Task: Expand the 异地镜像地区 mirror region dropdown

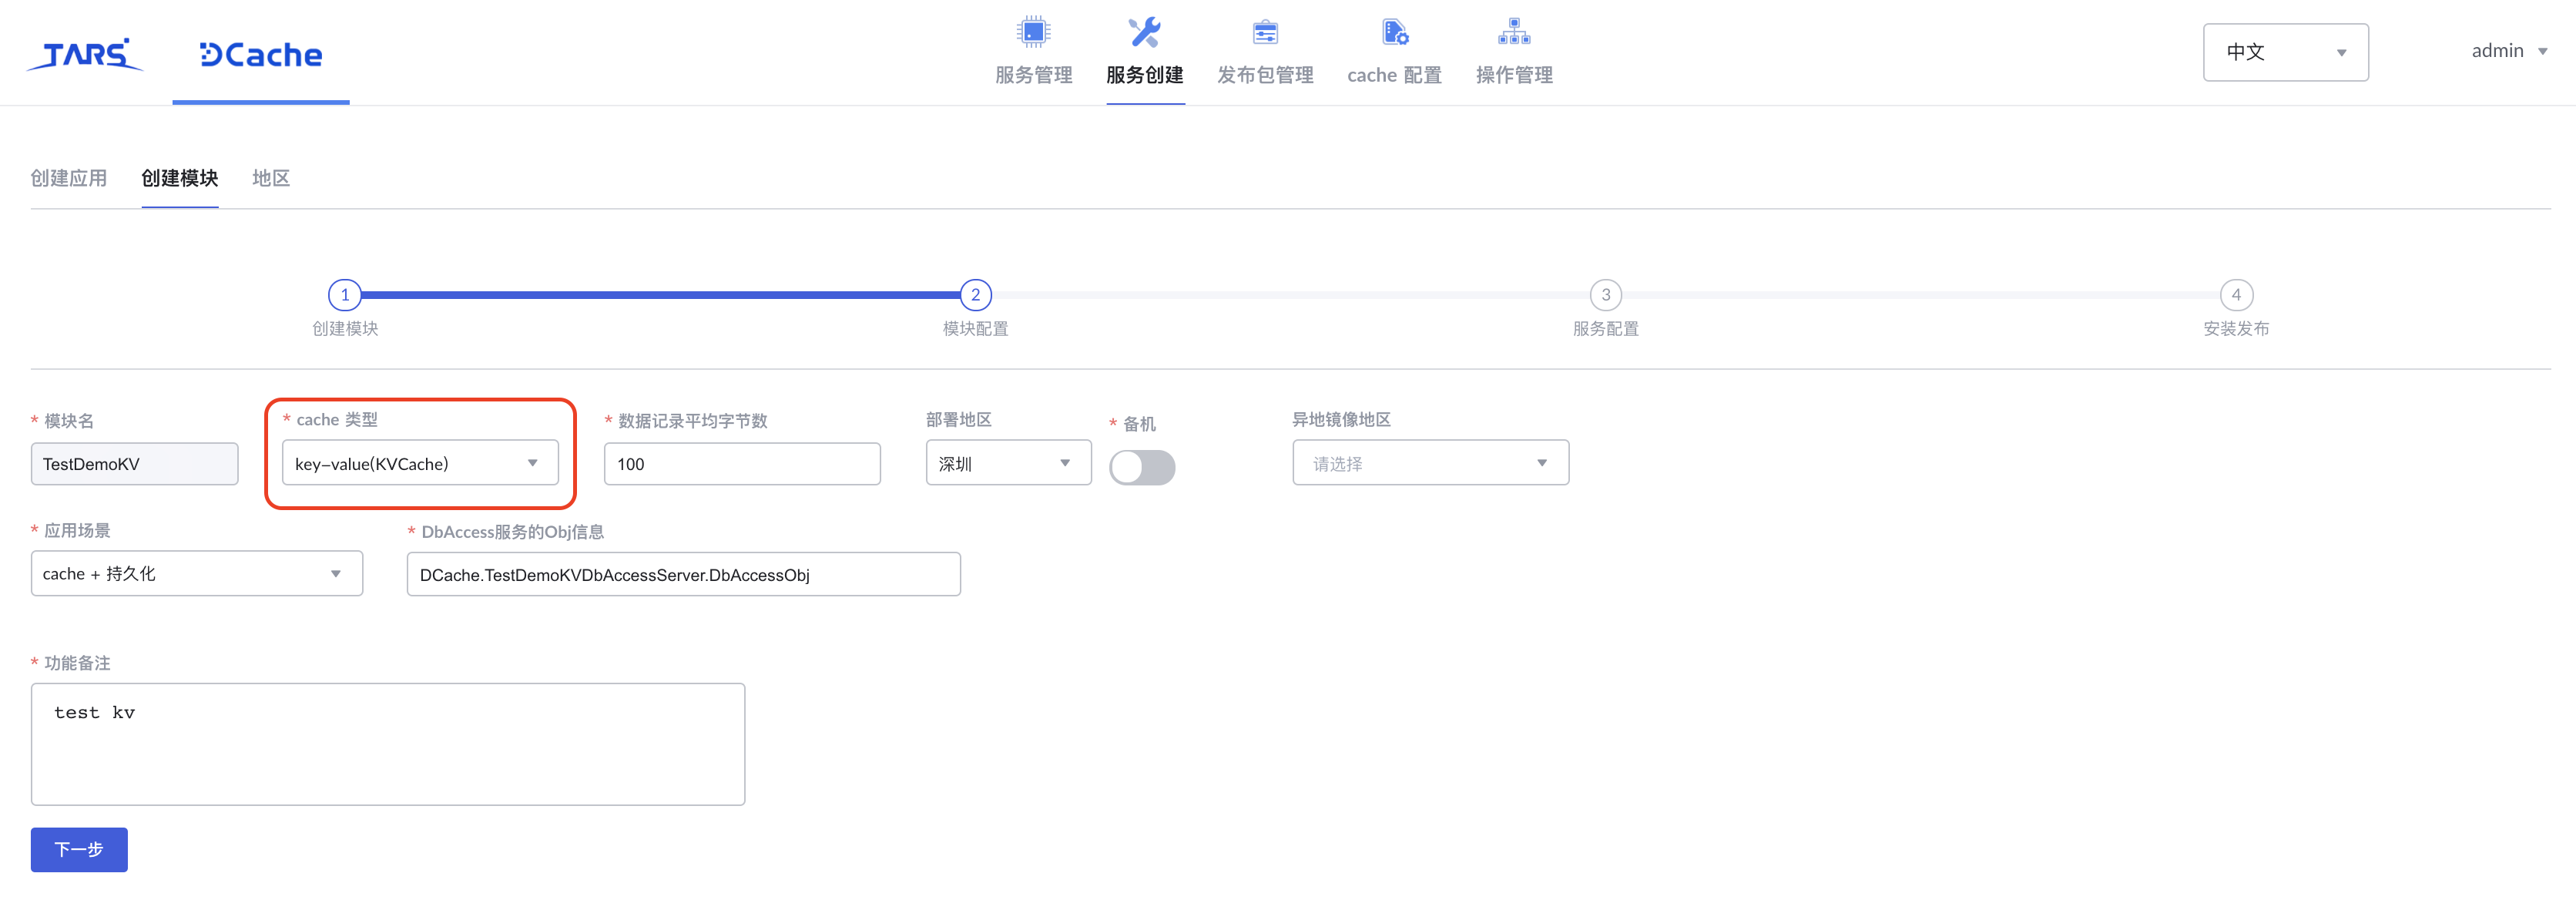Action: pos(1429,463)
